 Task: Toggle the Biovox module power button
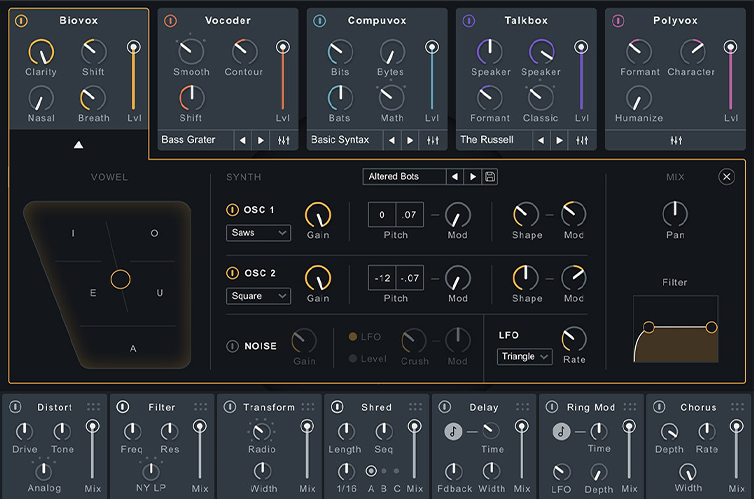pyautogui.click(x=21, y=21)
